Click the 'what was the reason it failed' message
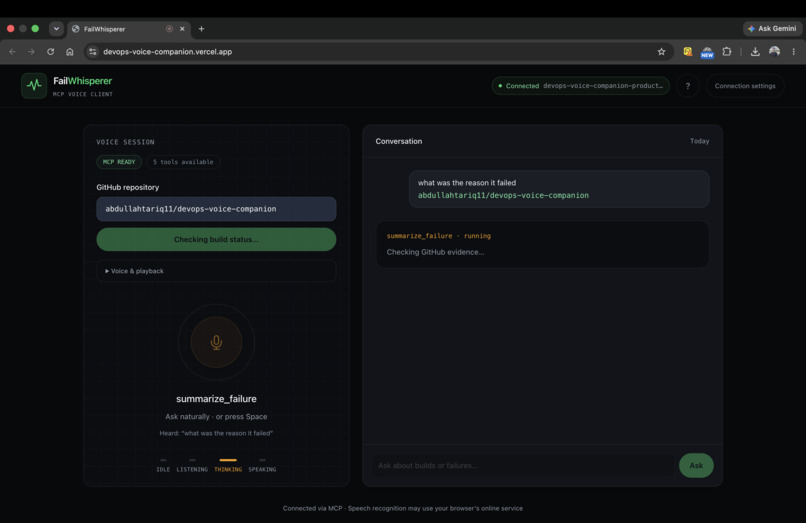806x523 pixels. 467,183
